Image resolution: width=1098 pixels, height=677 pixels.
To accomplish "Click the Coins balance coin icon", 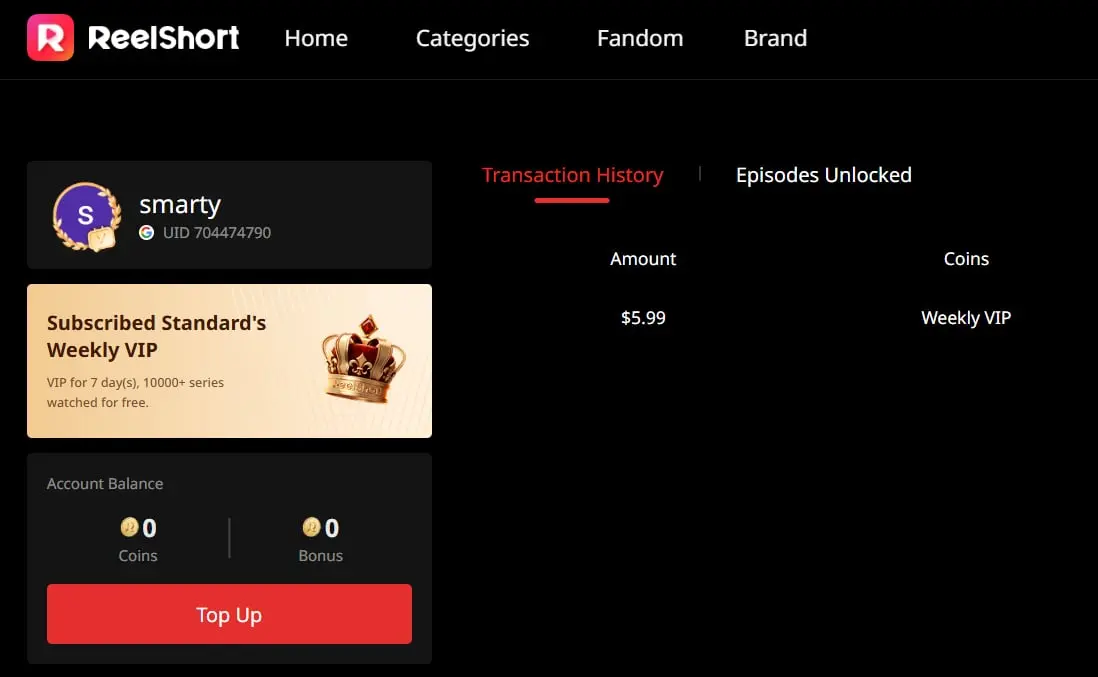I will [x=130, y=526].
